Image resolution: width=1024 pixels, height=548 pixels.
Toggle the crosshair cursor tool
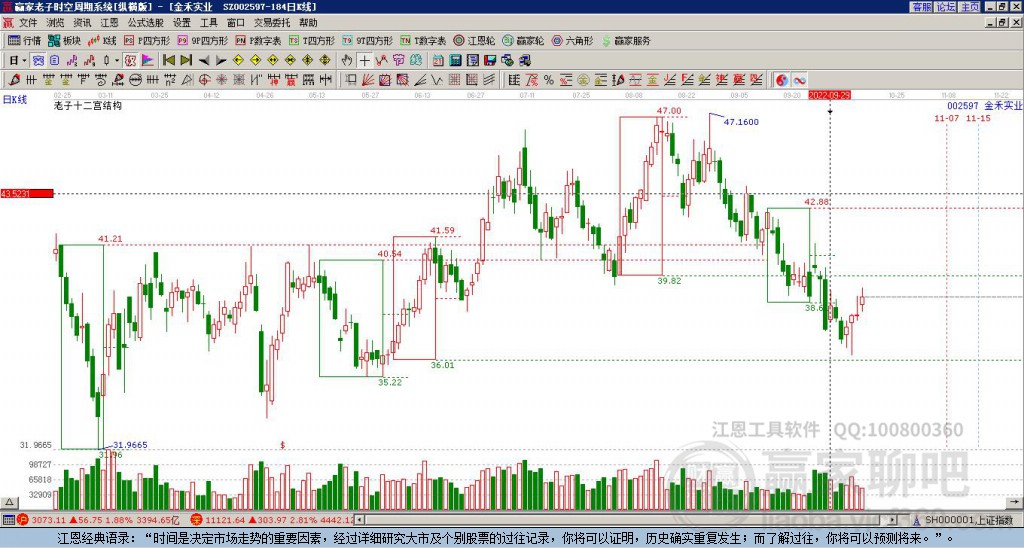pyautogui.click(x=364, y=61)
